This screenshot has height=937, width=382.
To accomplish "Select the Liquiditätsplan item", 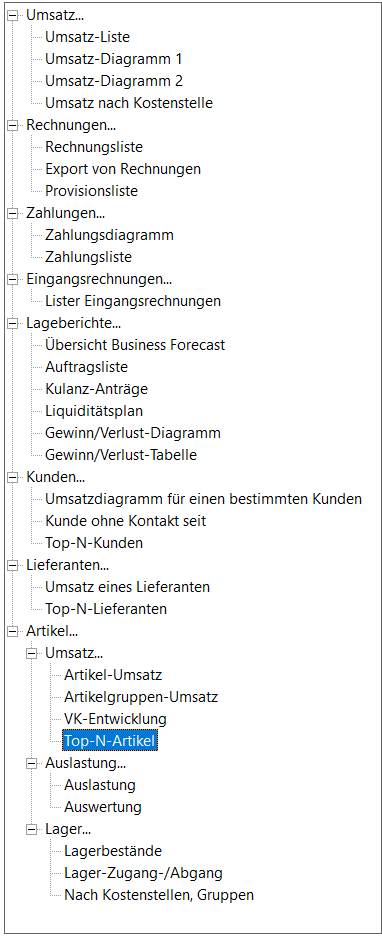I will (x=94, y=411).
